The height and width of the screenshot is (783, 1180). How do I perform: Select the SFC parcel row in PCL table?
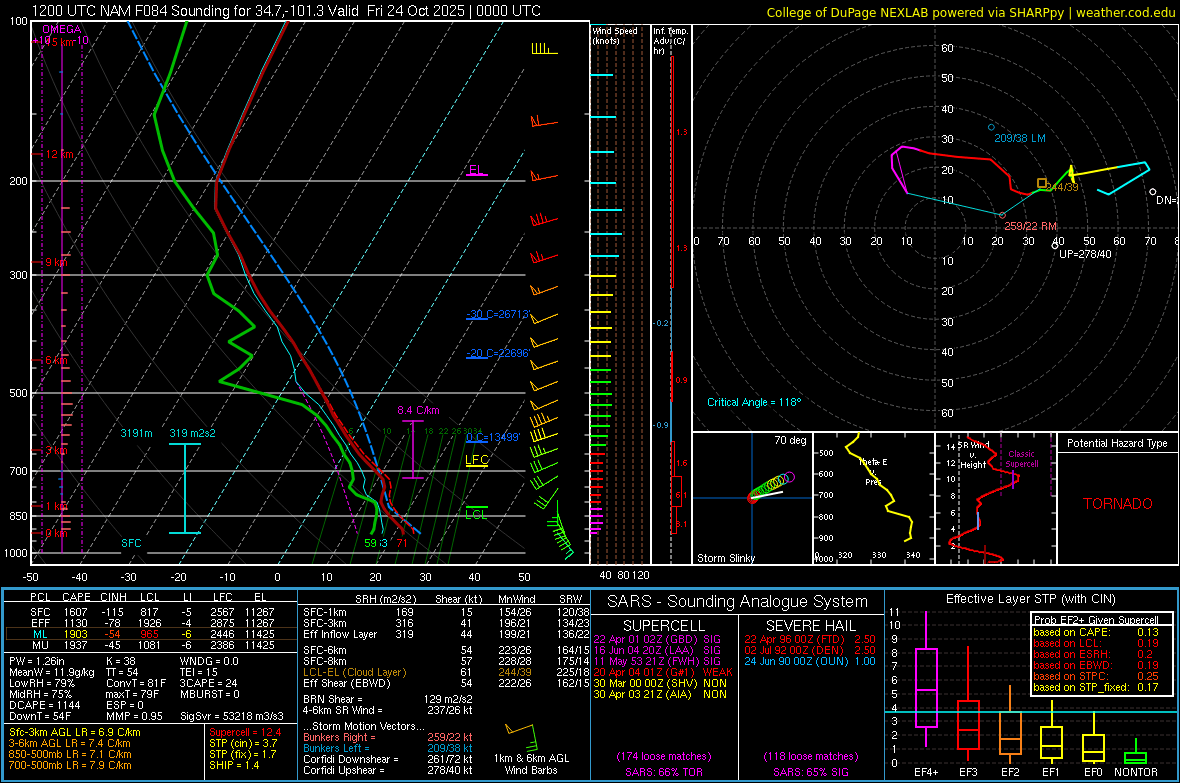tap(151, 612)
